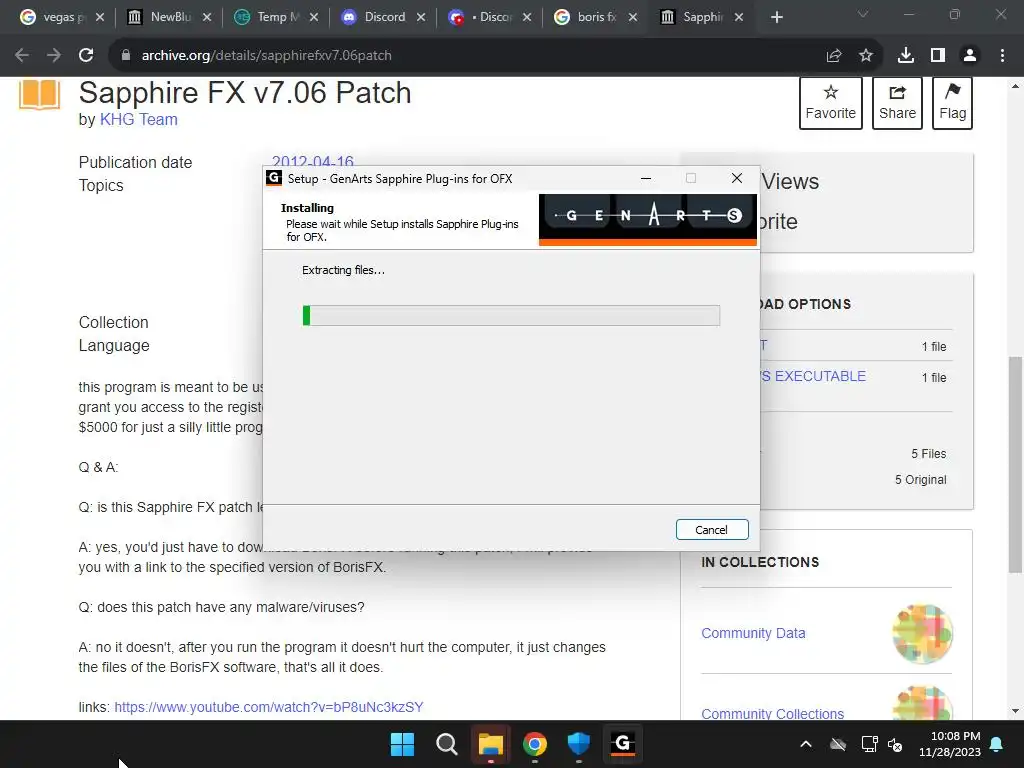Open Windows taskbar search
Screen dimensions: 1024x768
tap(447, 744)
